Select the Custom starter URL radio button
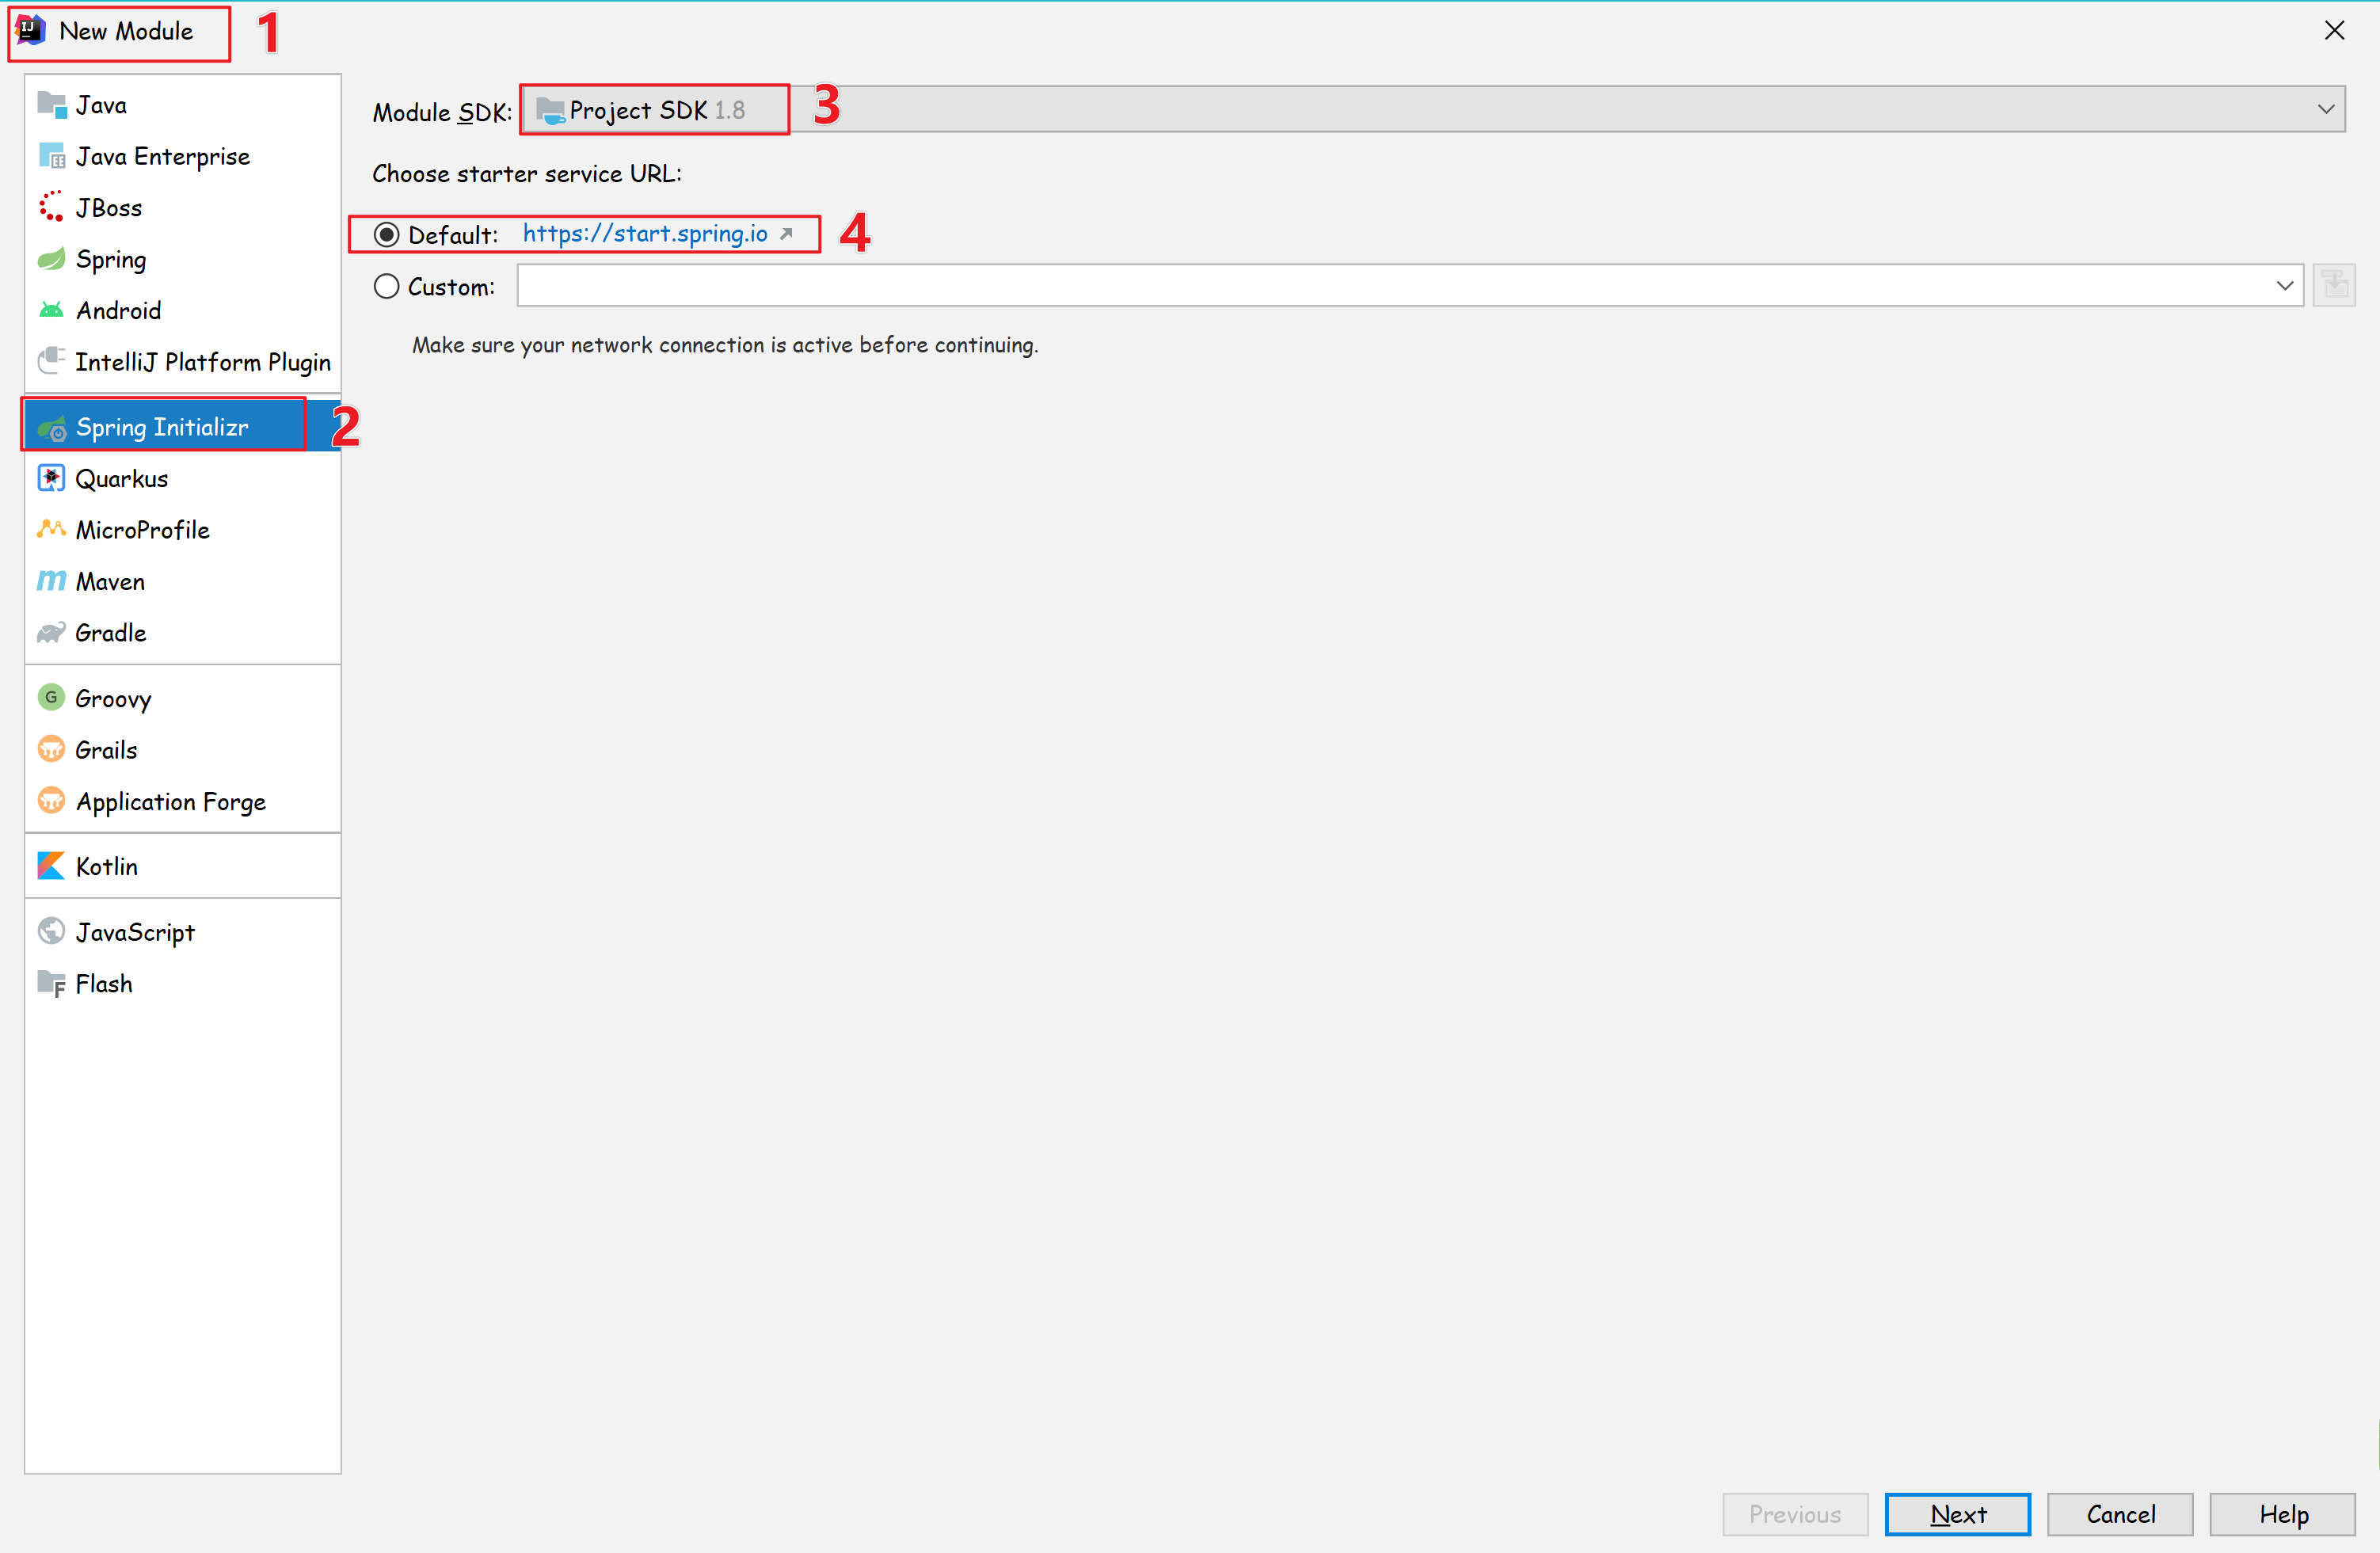Screen dimensions: 2380x1553 pos(386,286)
